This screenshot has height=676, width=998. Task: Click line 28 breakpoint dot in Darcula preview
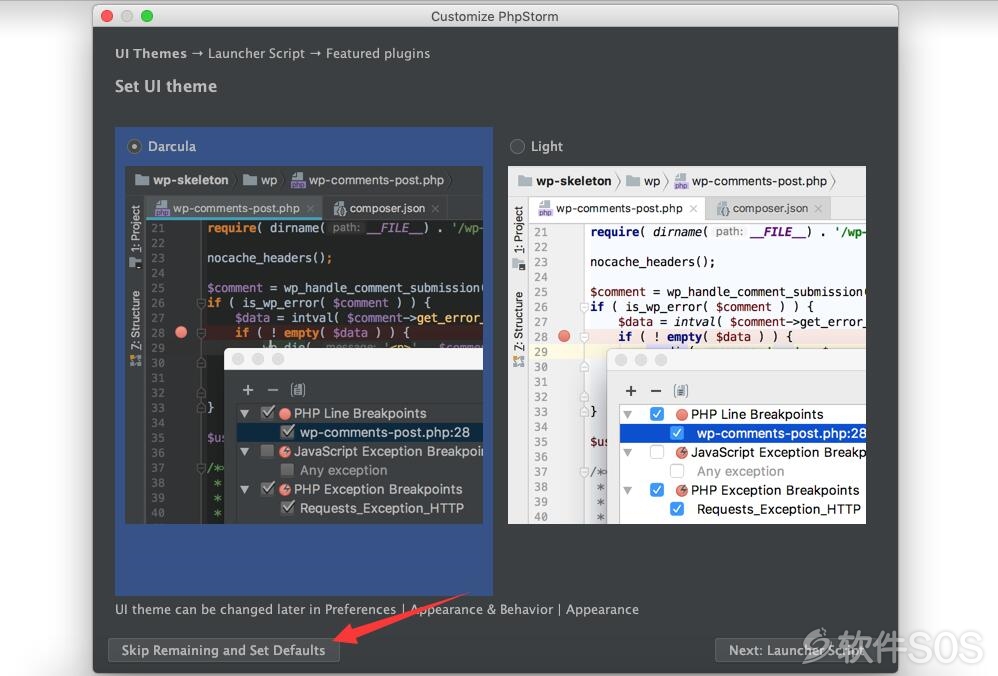(181, 332)
